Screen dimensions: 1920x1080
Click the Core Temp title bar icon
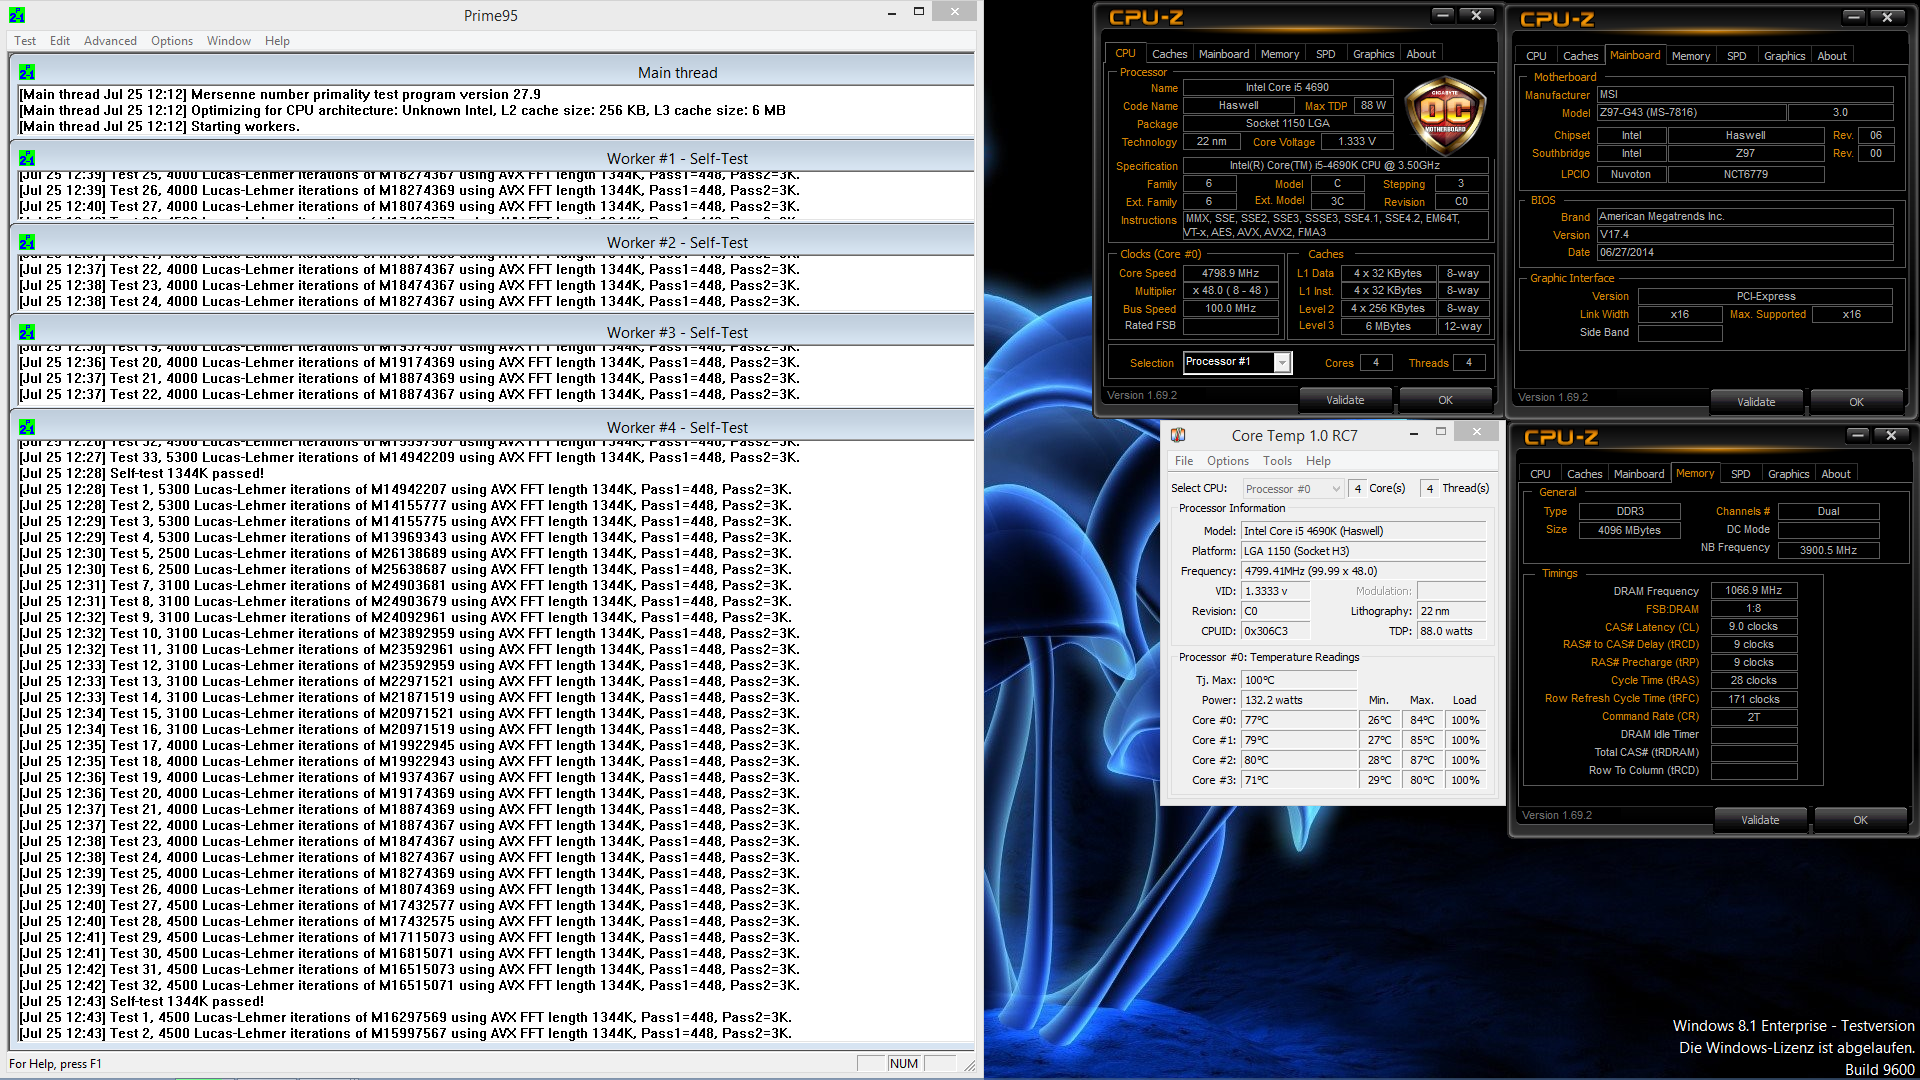tap(1178, 435)
